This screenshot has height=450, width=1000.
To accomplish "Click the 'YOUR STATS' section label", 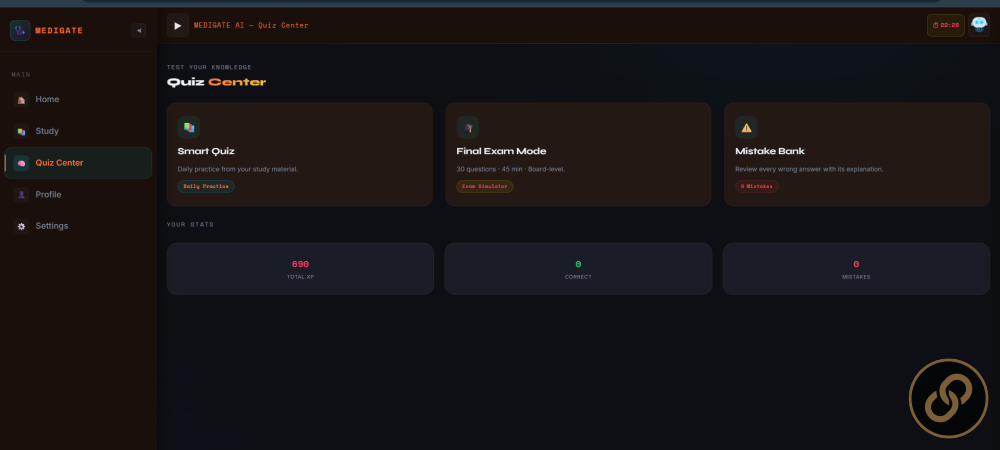I will (190, 225).
